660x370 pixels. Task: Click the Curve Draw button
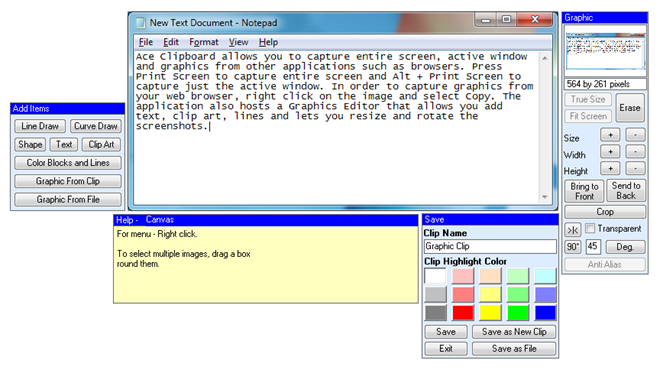click(96, 126)
